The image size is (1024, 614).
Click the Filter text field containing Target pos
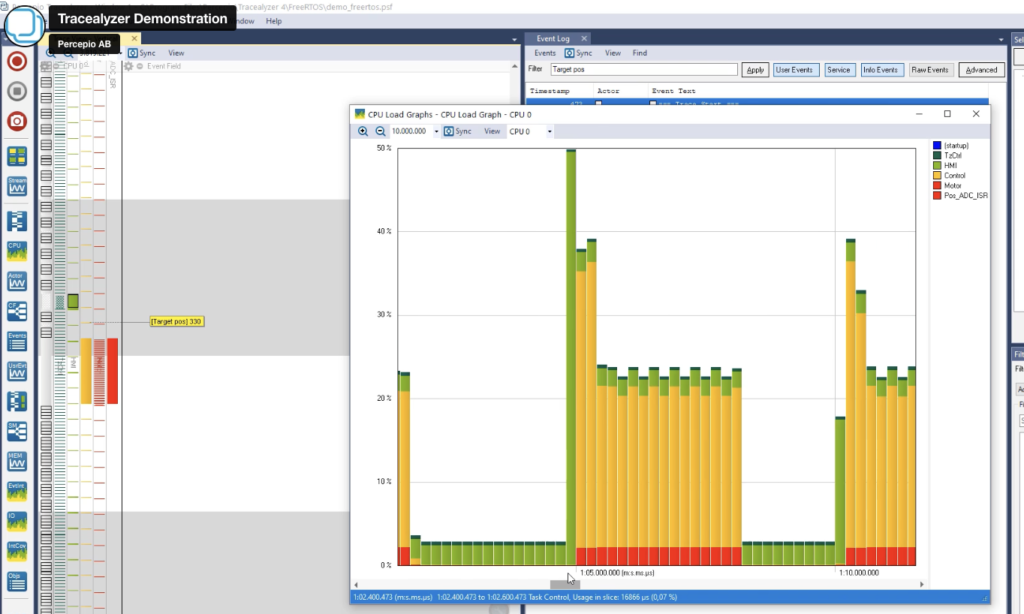(644, 69)
